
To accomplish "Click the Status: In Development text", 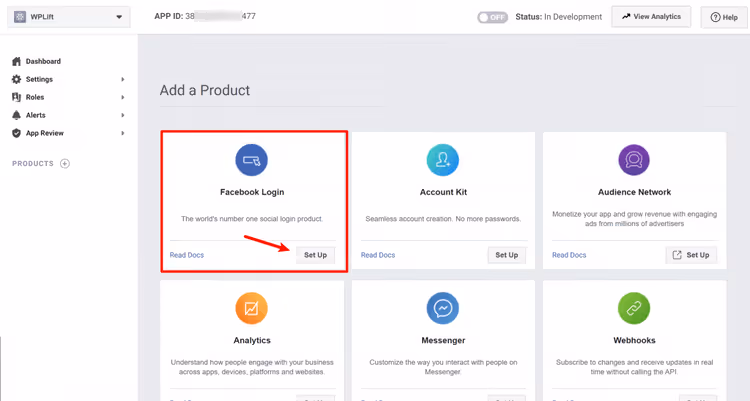I will pyautogui.click(x=559, y=17).
